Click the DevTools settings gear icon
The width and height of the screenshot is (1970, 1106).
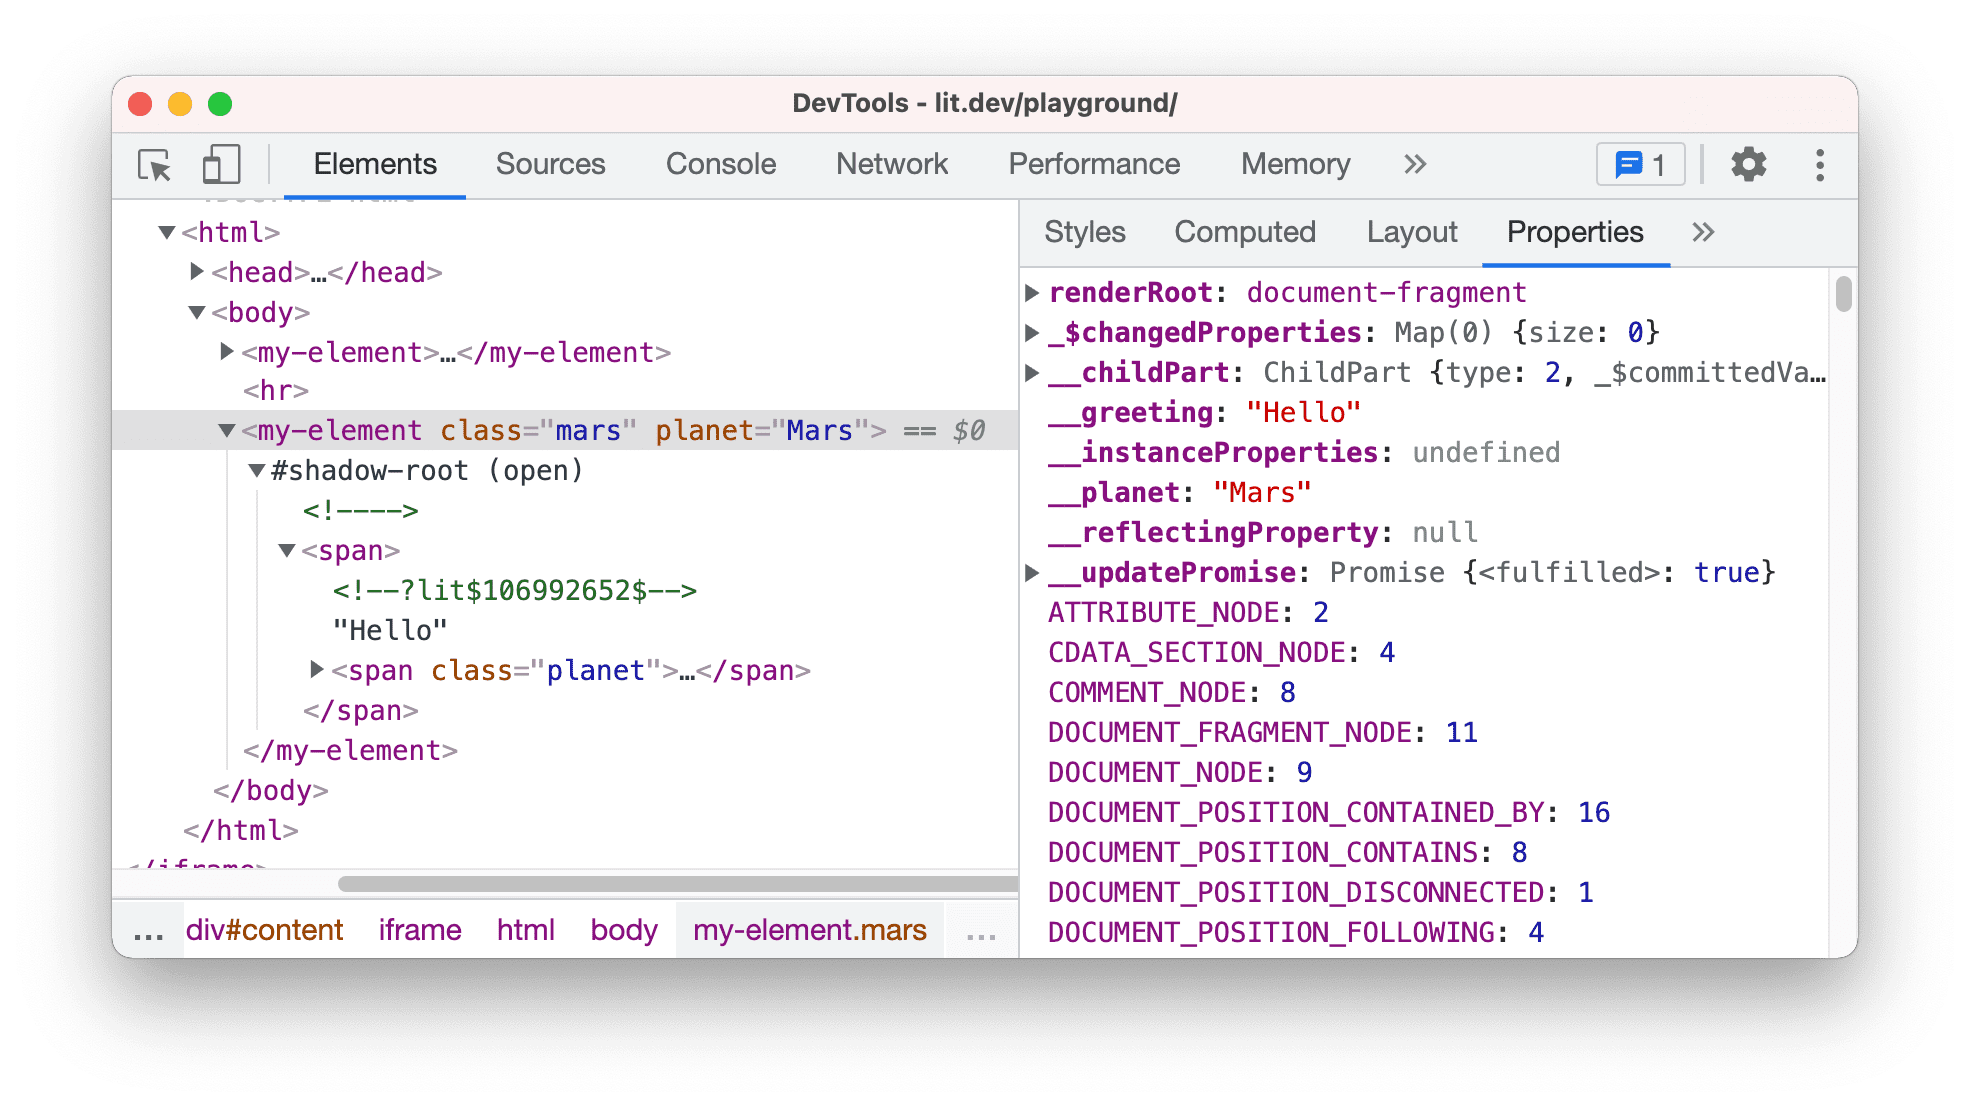point(1751,162)
